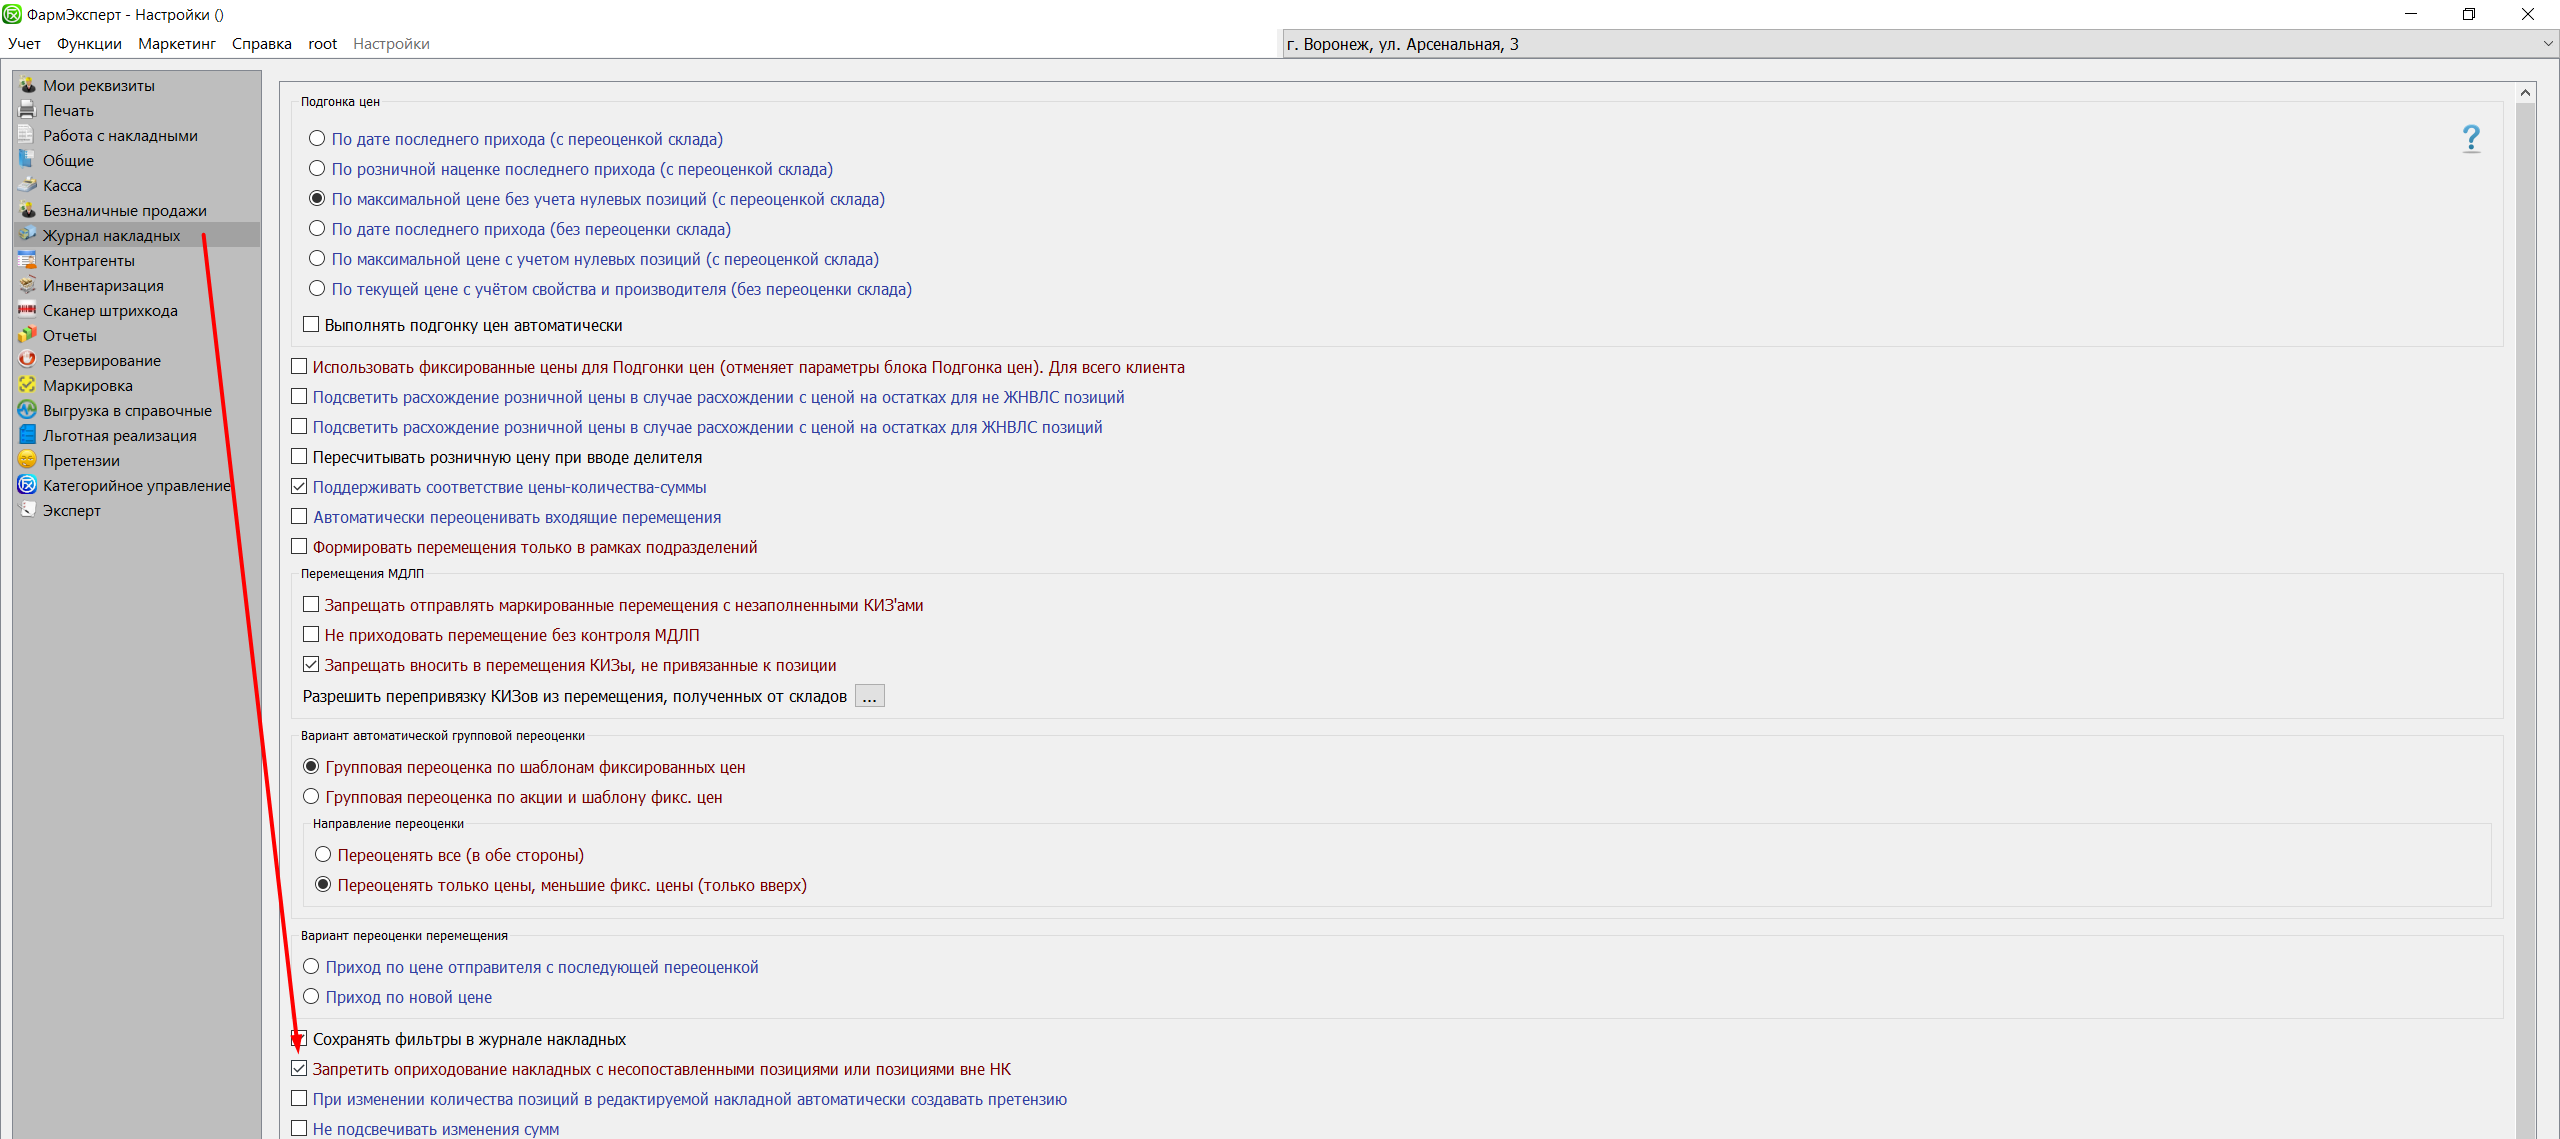Click the printer icon next to Печать
The height and width of the screenshot is (1139, 2560).
coord(27,110)
